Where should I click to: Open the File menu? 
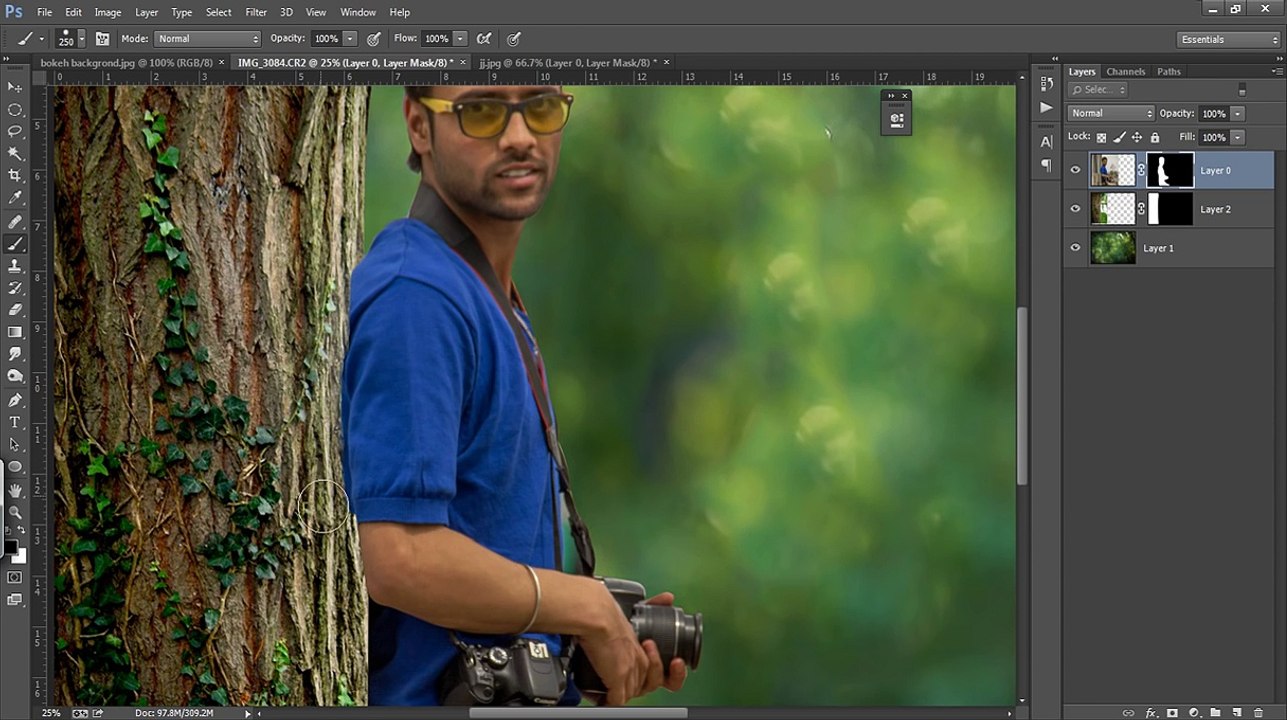(x=45, y=12)
